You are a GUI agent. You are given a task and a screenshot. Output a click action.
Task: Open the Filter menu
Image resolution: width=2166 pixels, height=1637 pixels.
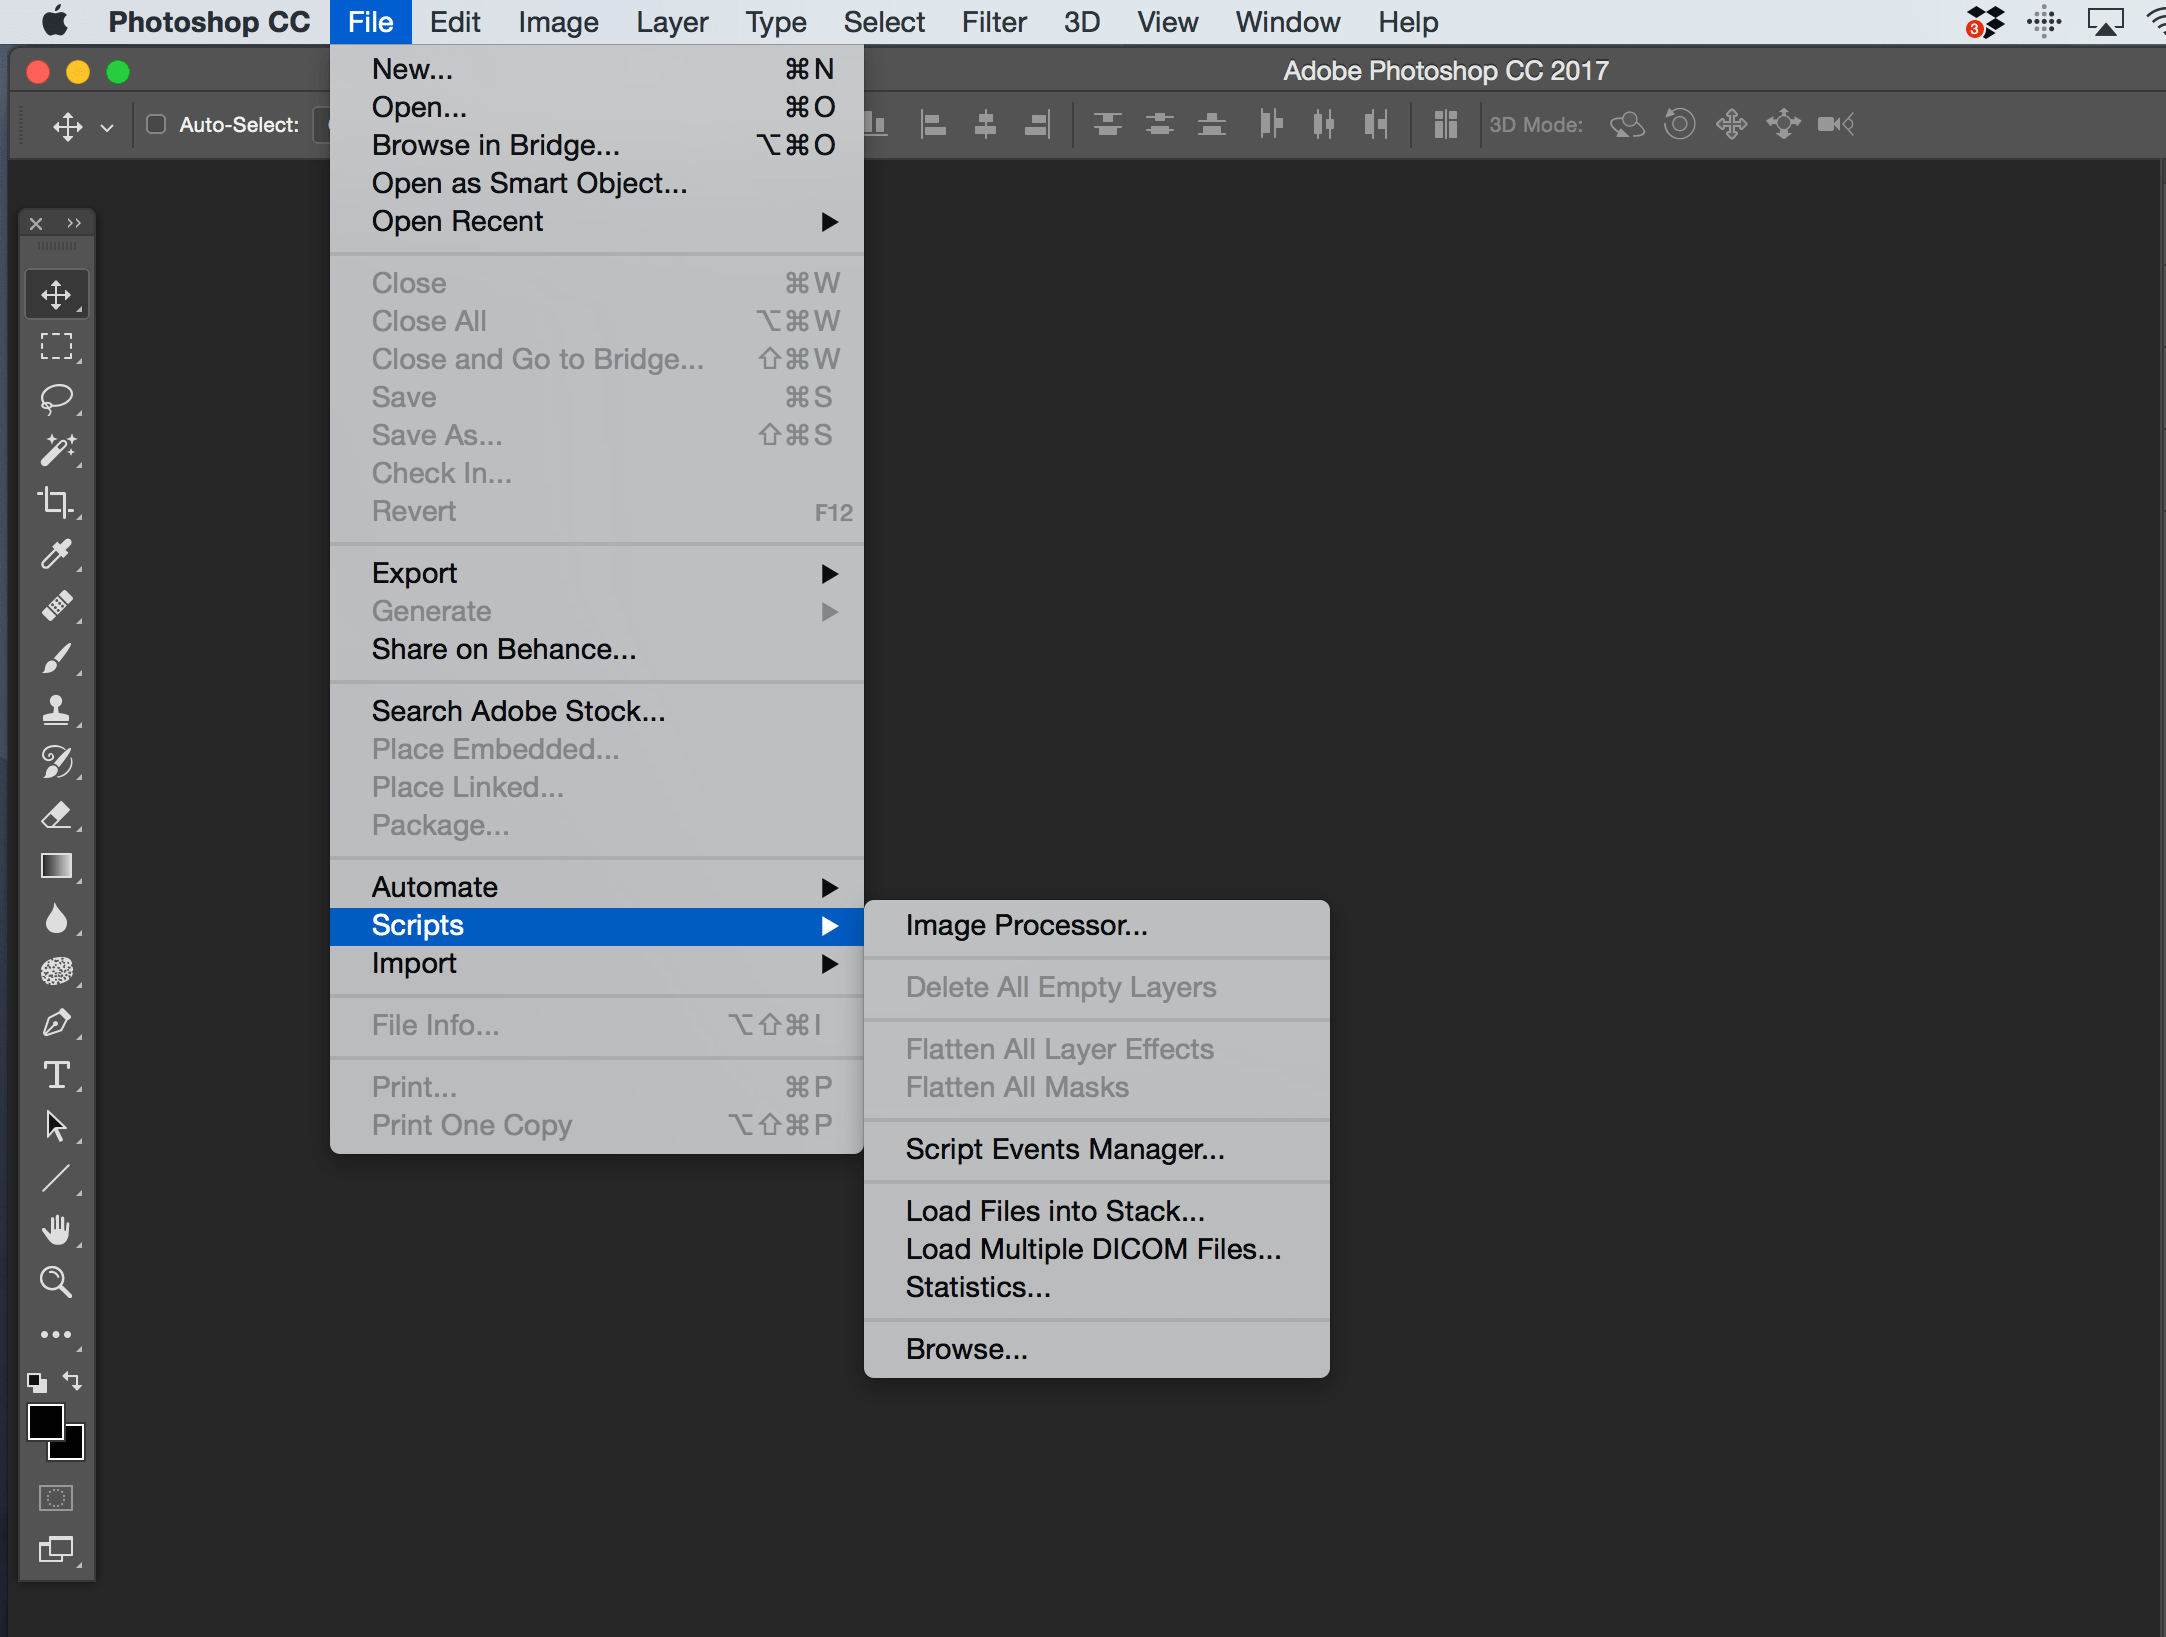coord(993,22)
